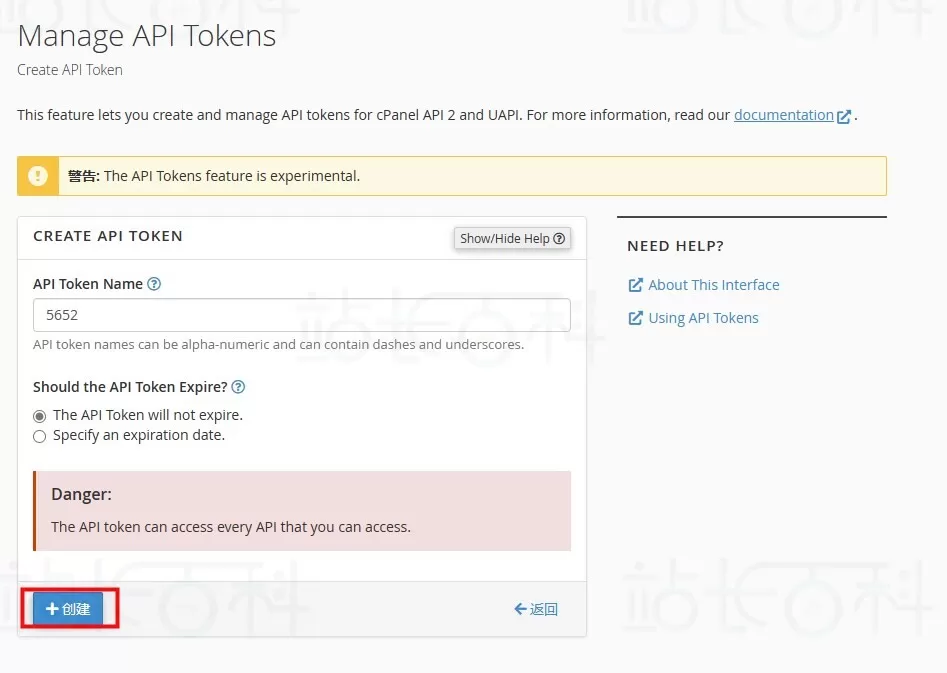Focus the API Token Name input field

pos(301,315)
